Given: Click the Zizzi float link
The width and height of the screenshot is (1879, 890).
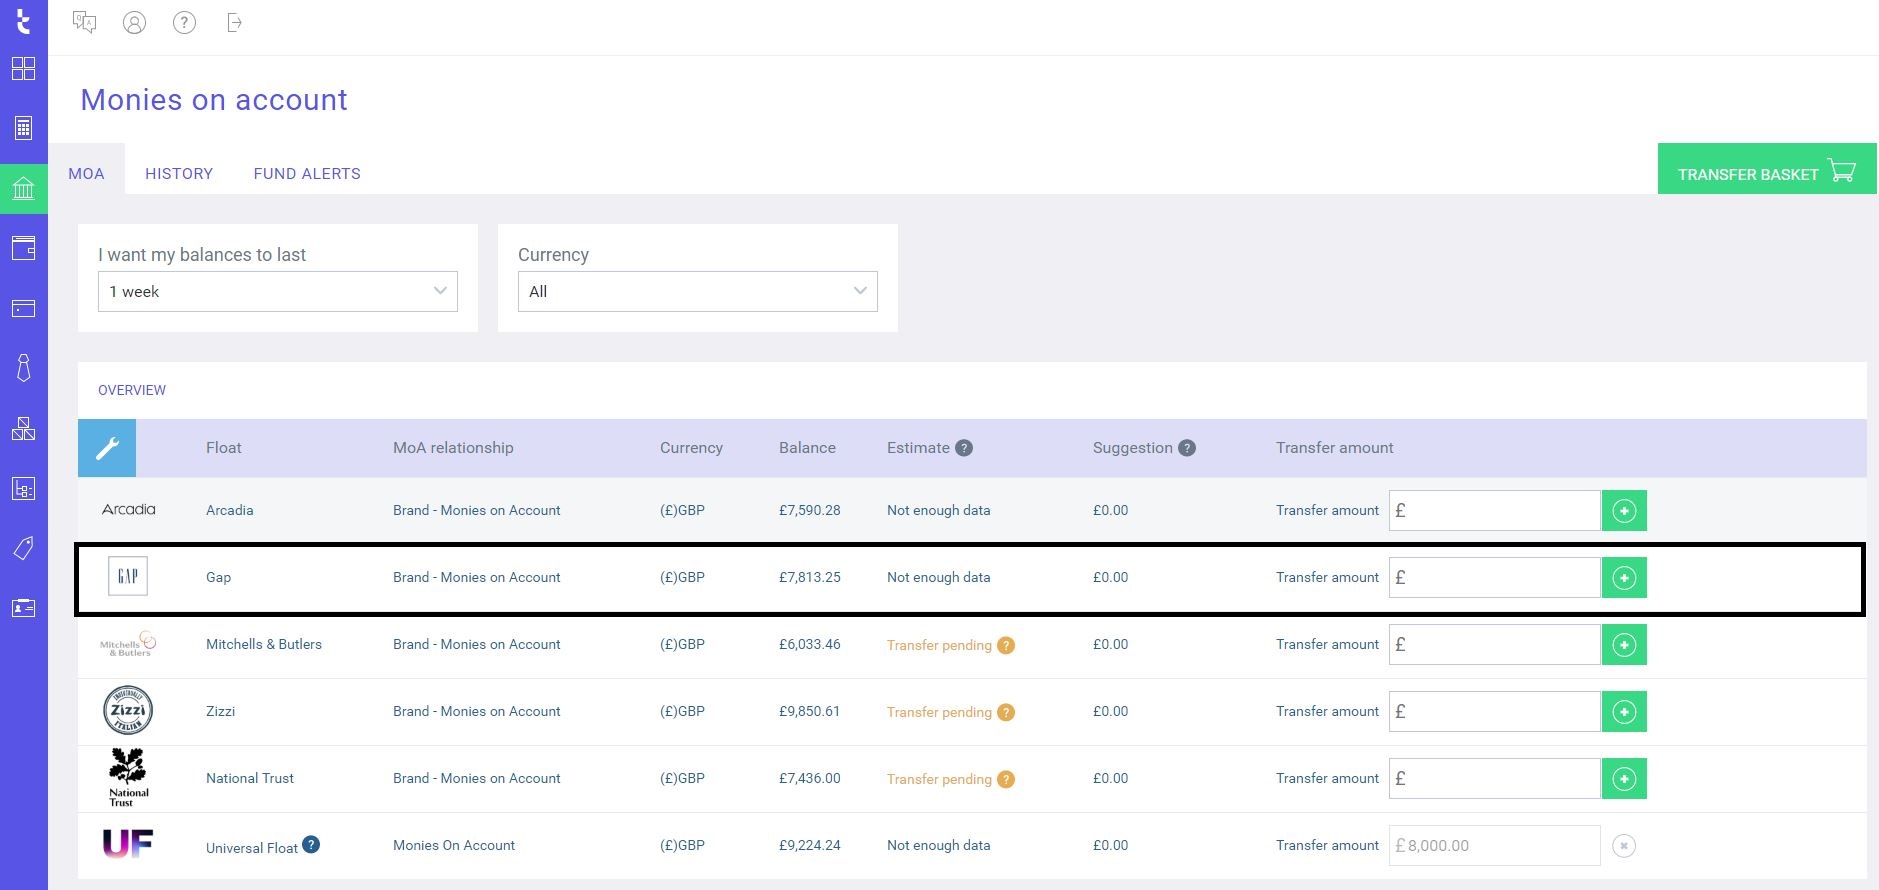Looking at the screenshot, I should [220, 712].
